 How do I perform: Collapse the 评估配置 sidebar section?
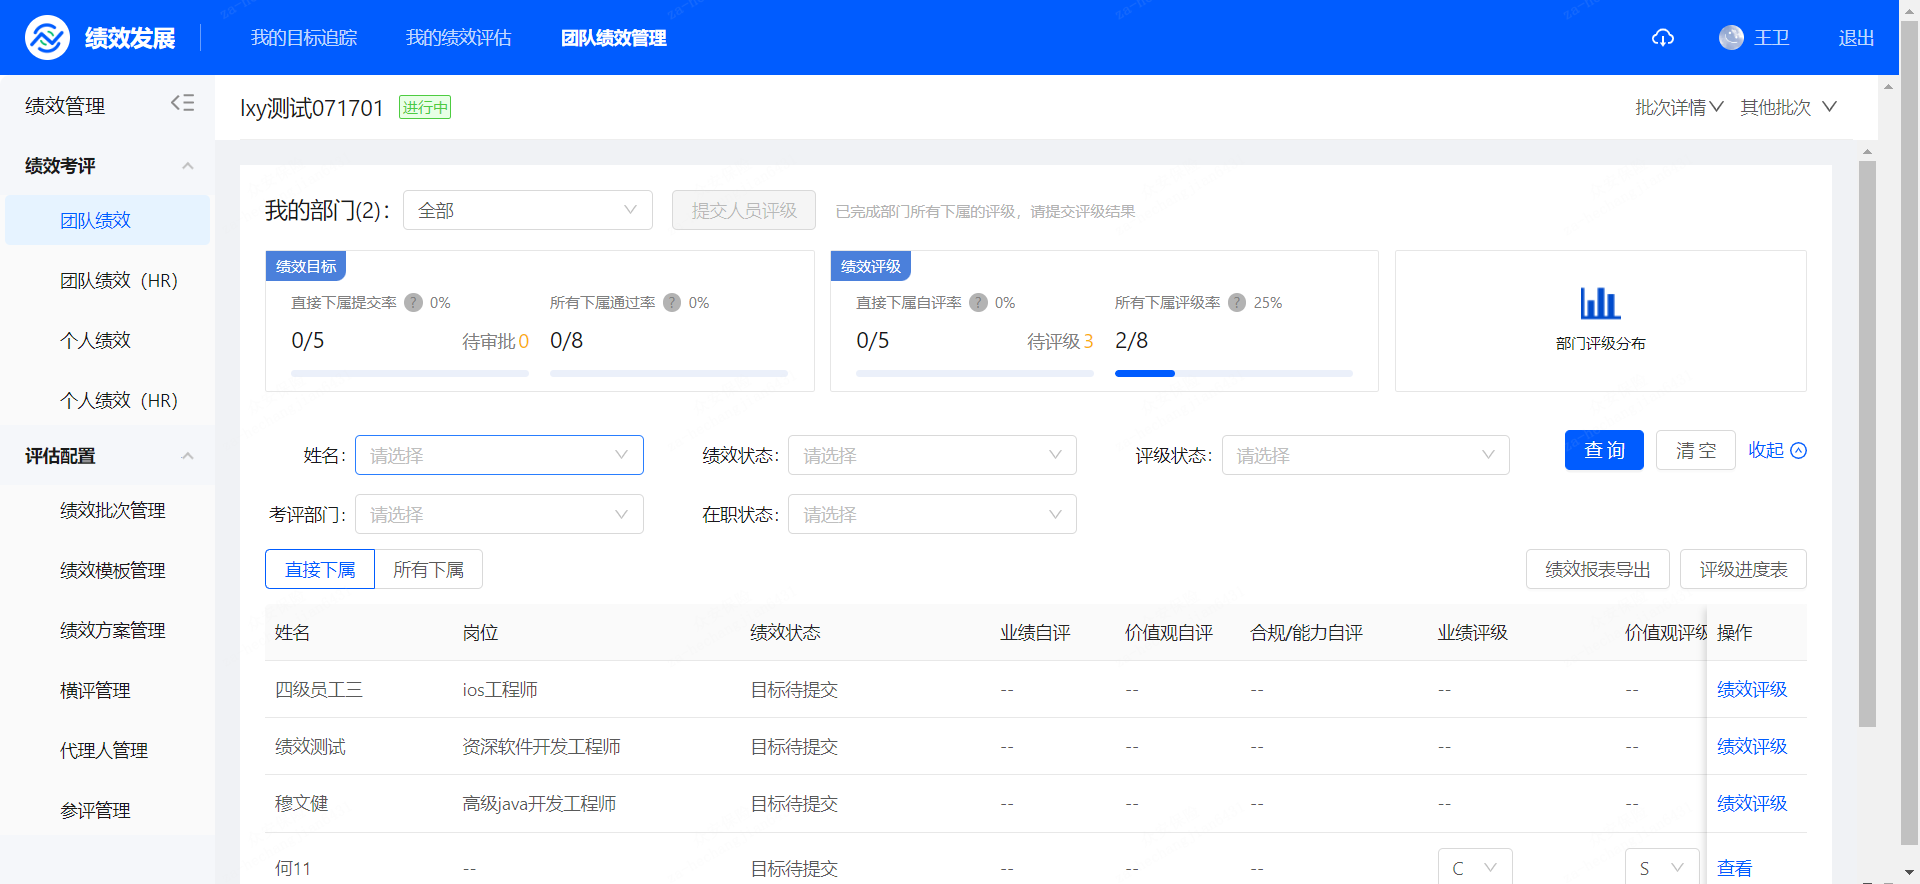[x=188, y=456]
